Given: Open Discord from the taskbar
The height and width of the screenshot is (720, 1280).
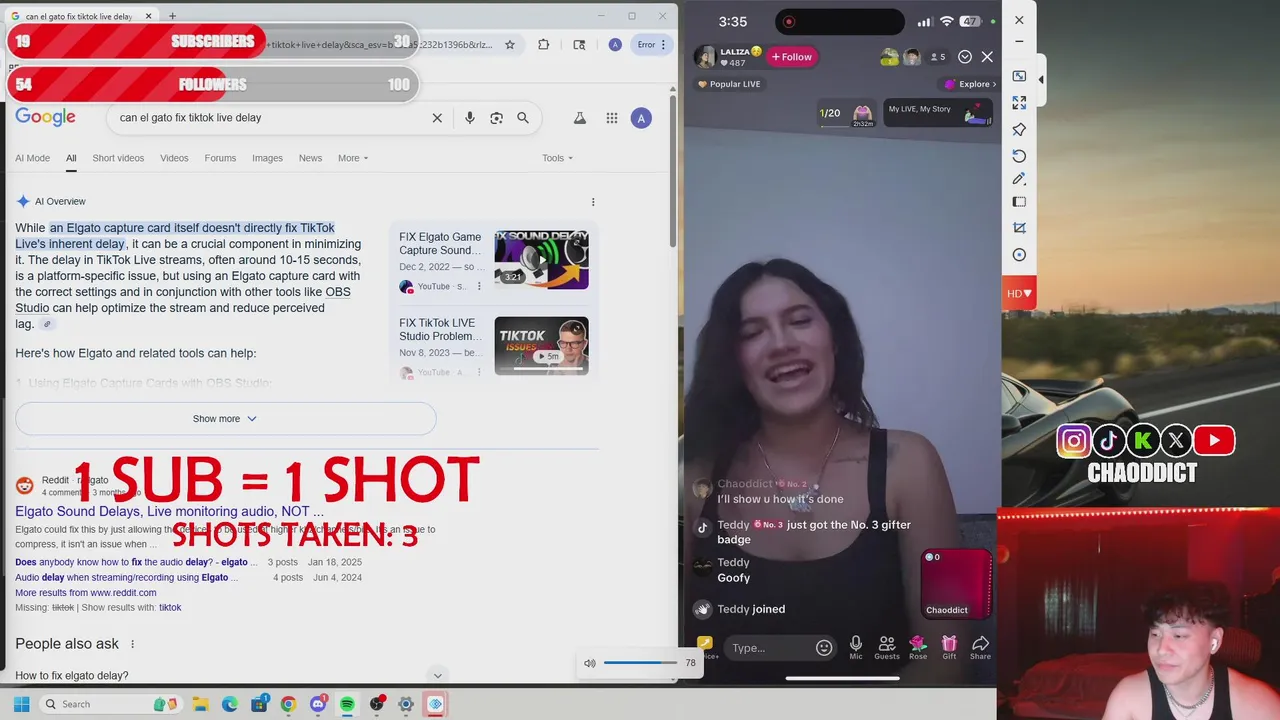Looking at the screenshot, I should tap(318, 704).
